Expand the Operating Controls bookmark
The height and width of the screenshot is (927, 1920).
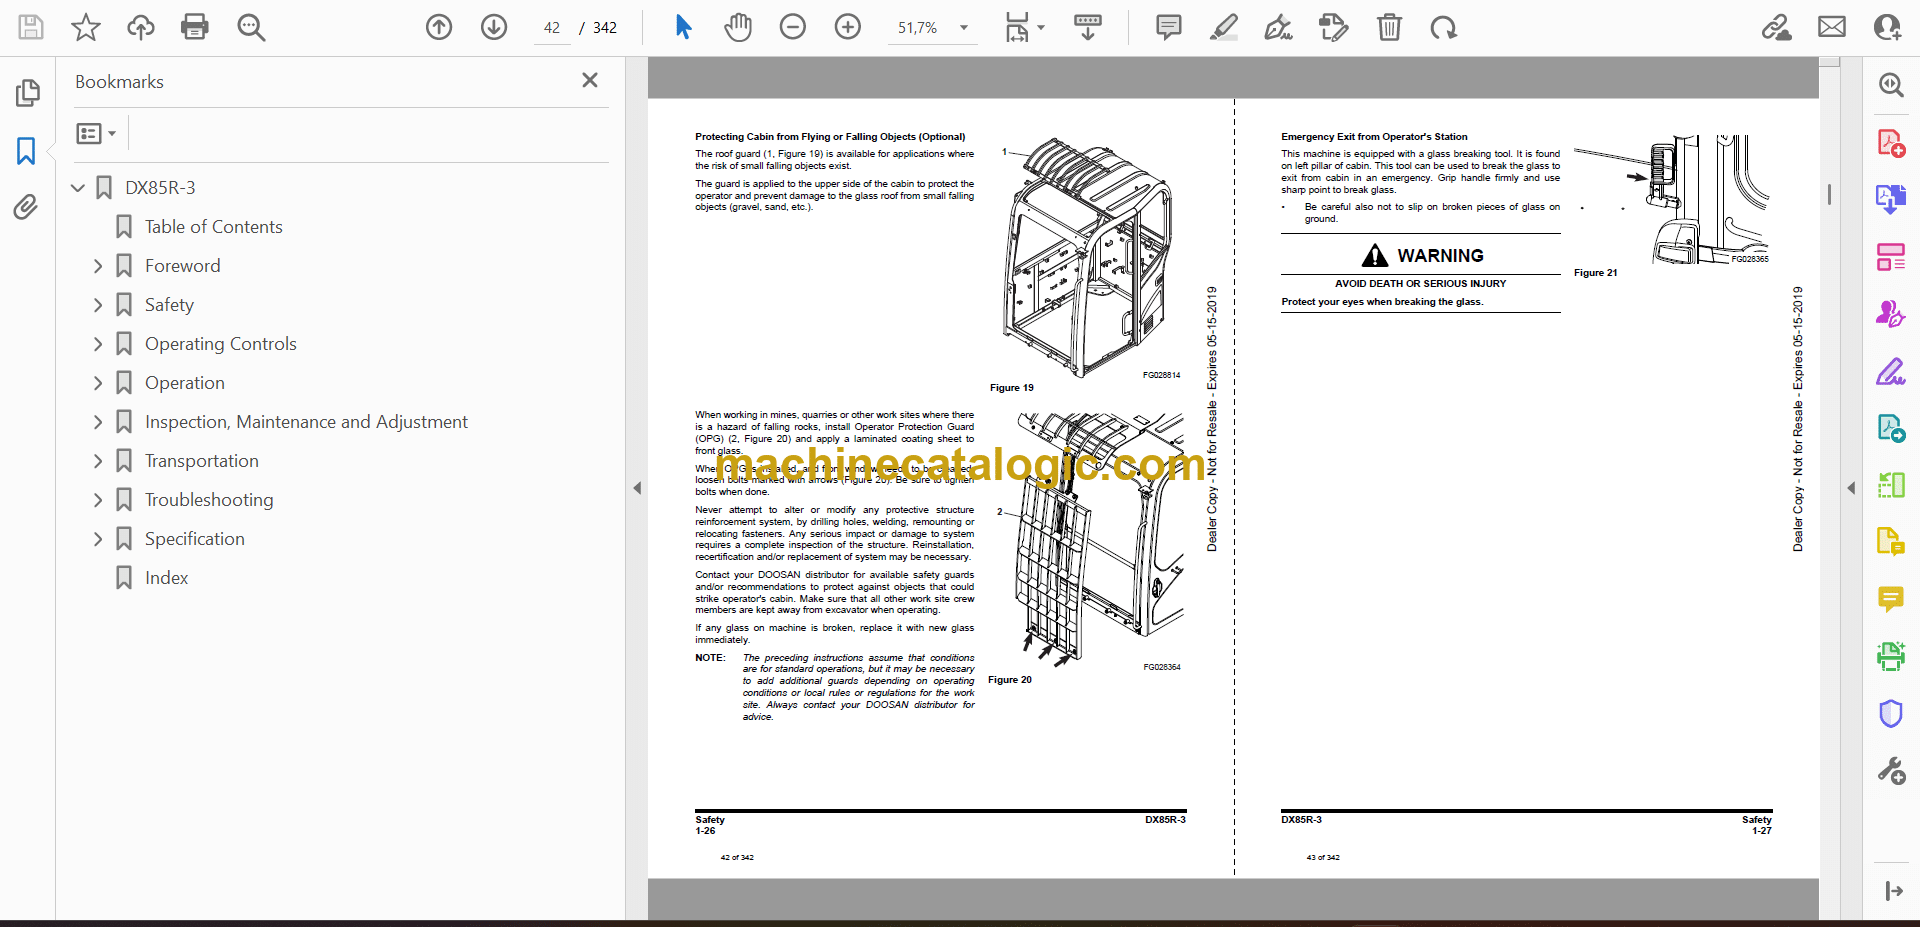click(98, 344)
